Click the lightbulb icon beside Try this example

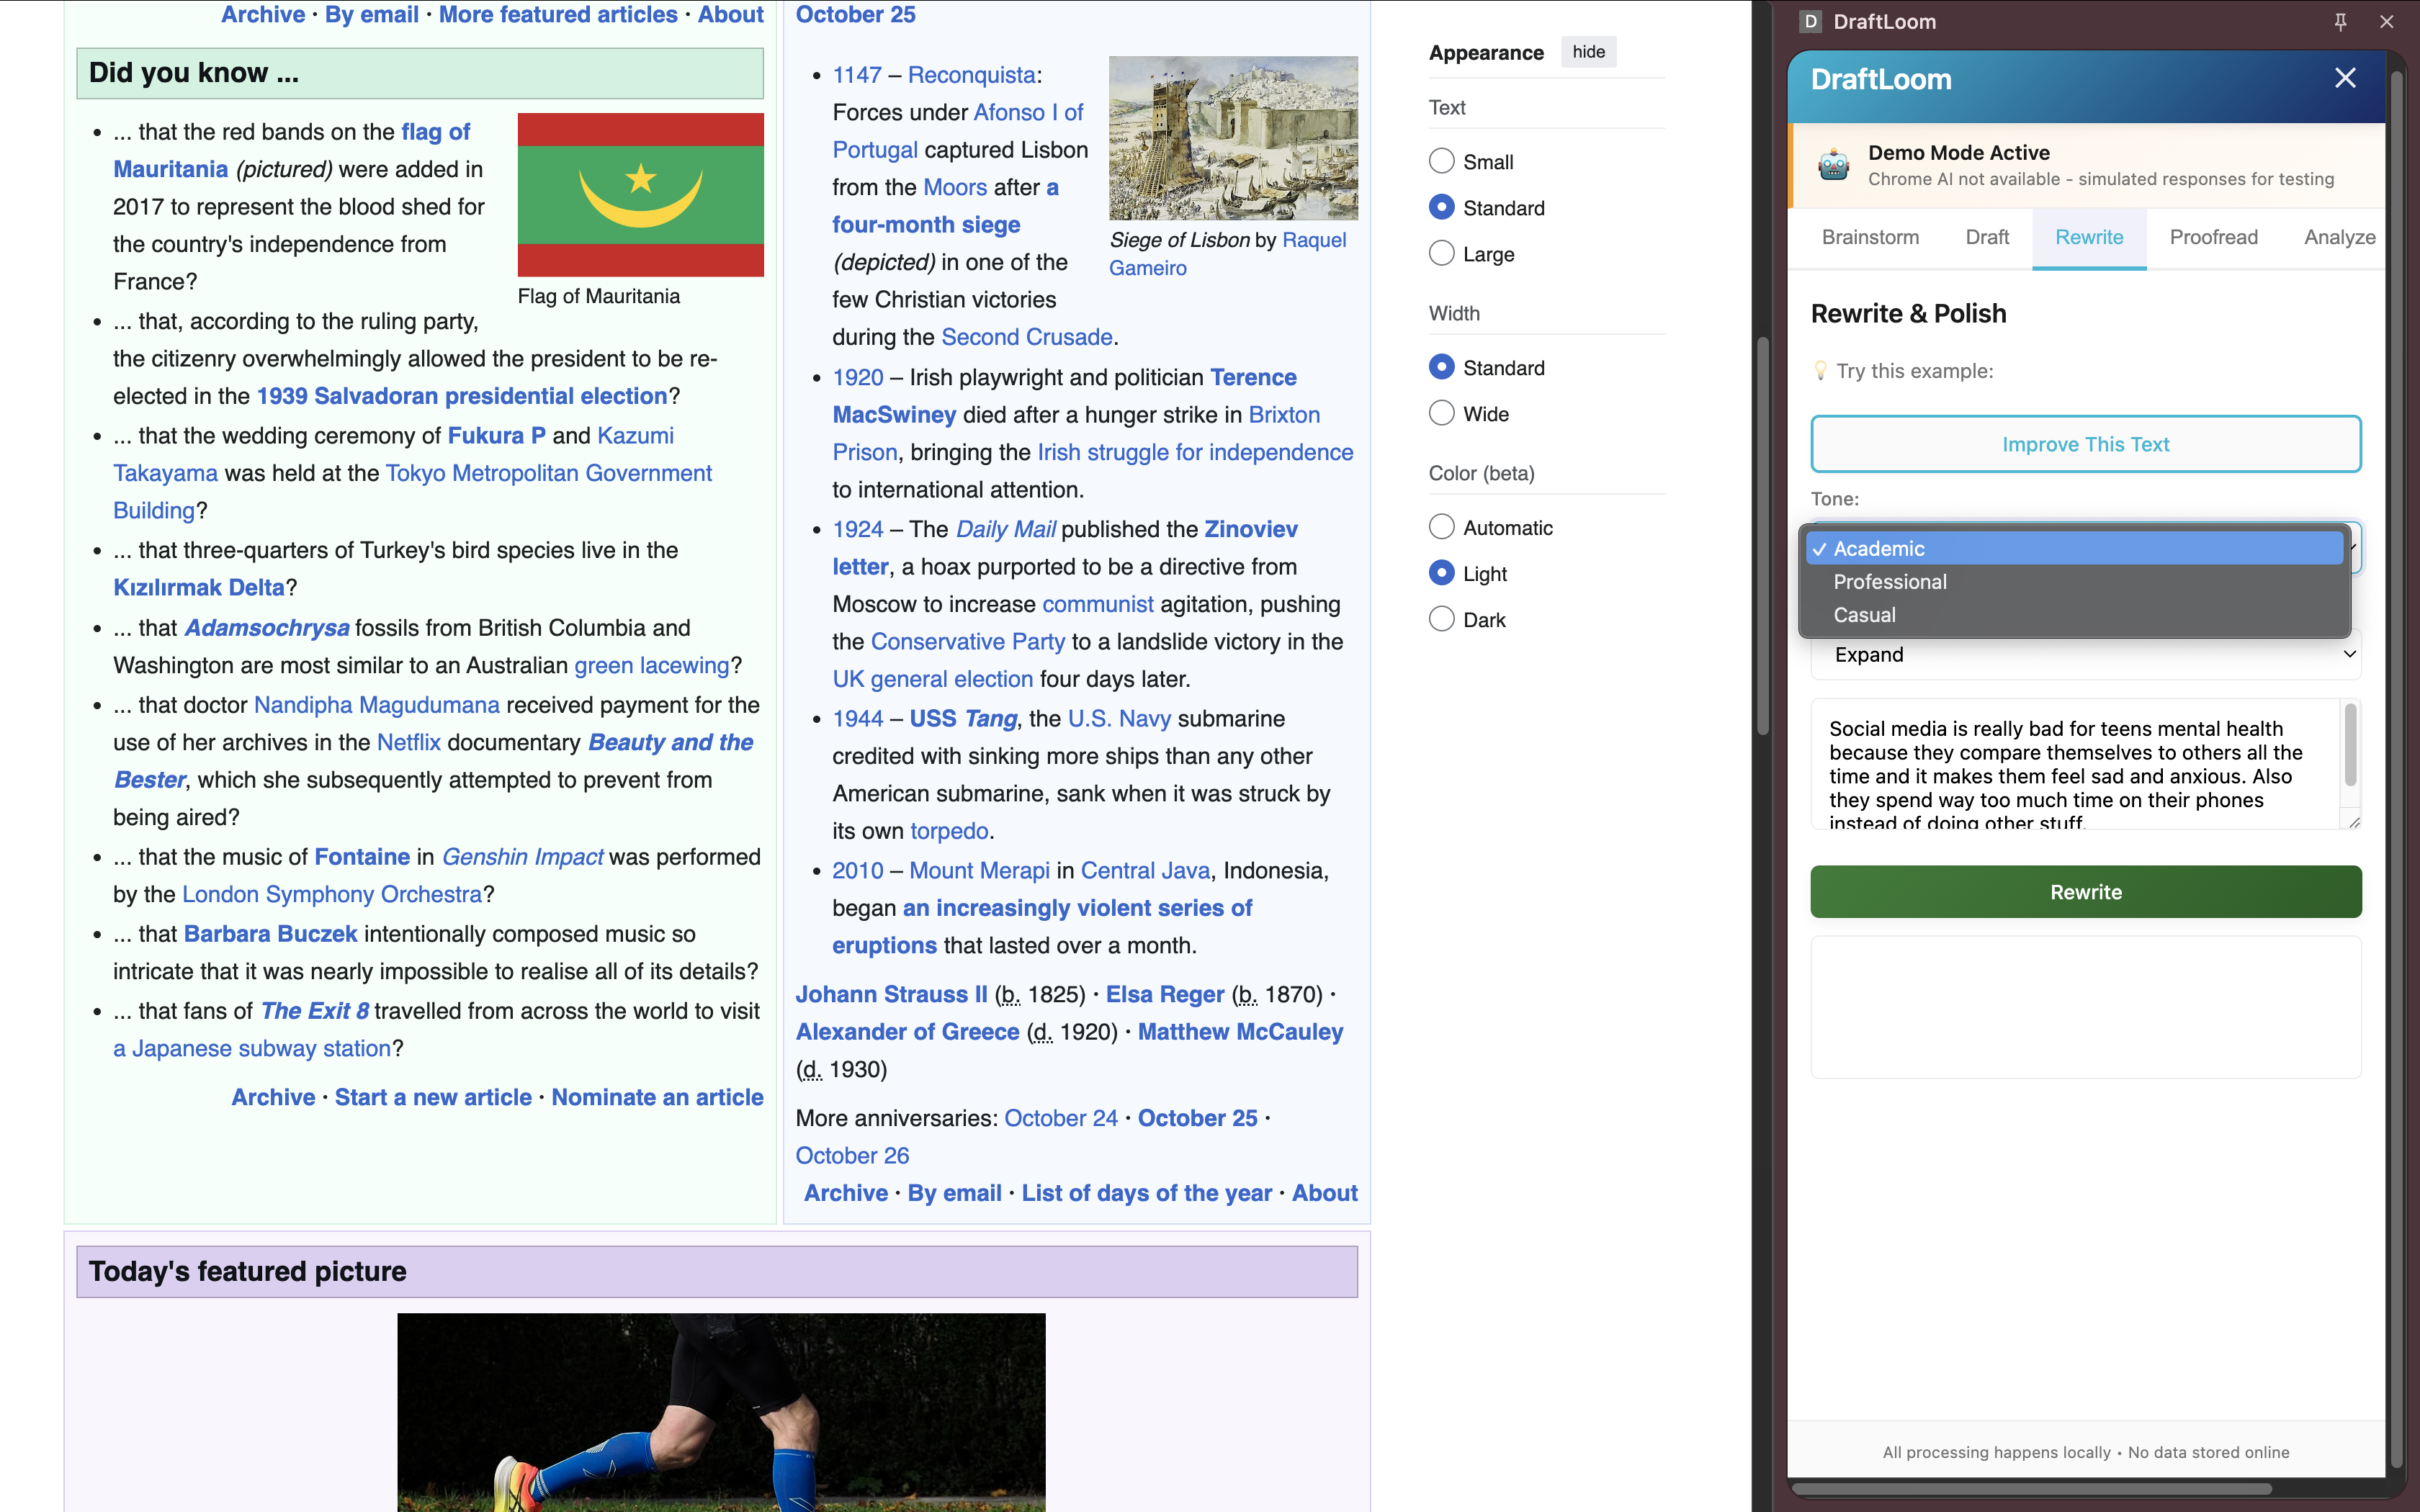(1820, 371)
